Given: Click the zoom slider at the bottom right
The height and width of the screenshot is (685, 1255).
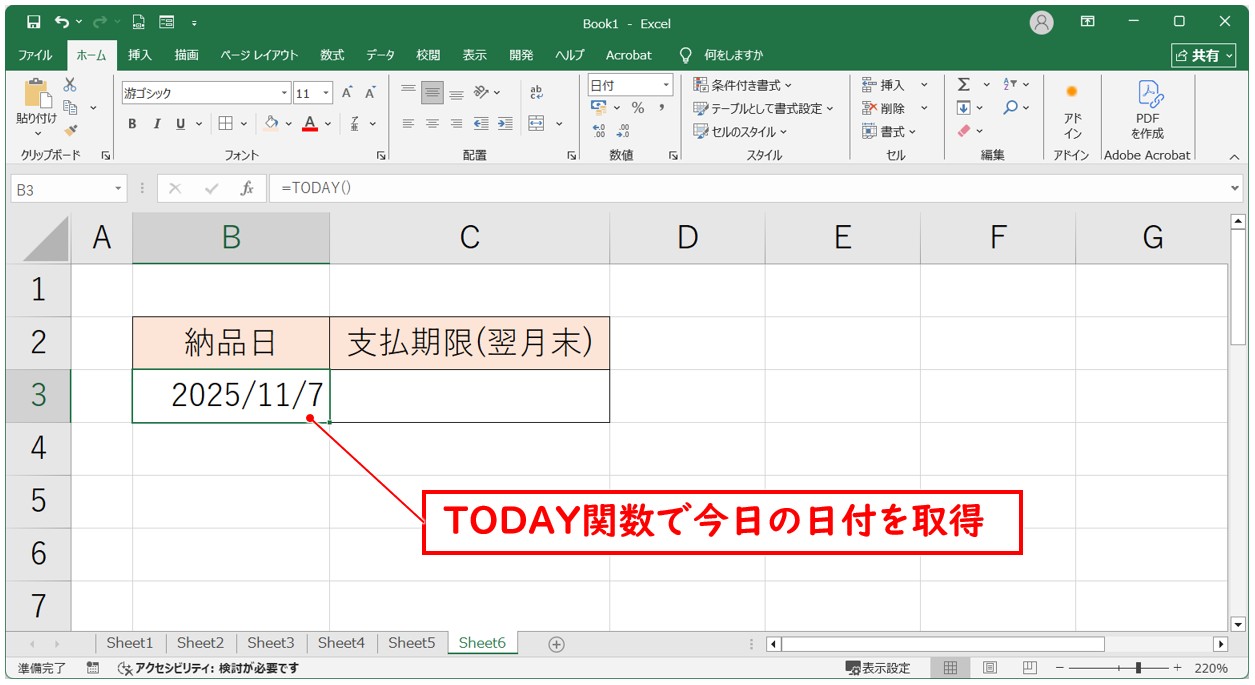Looking at the screenshot, I should [1138, 667].
